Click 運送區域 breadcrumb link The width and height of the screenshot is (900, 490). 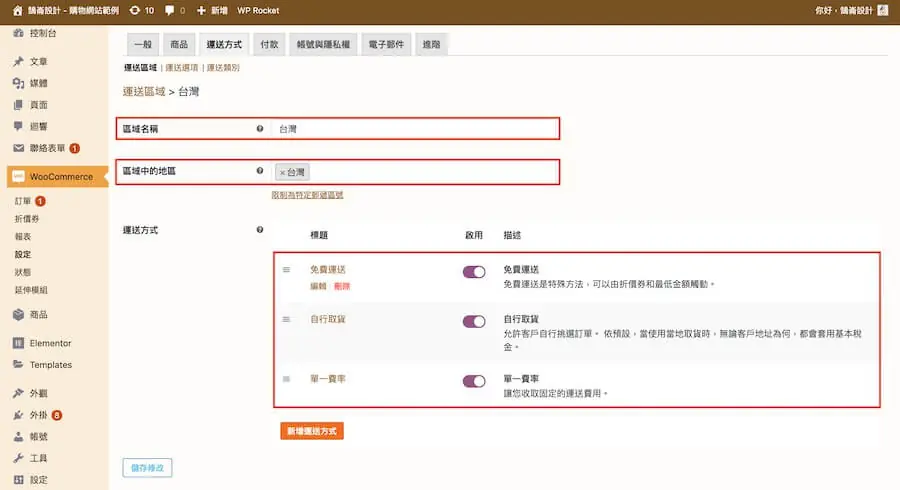pyautogui.click(x=144, y=91)
